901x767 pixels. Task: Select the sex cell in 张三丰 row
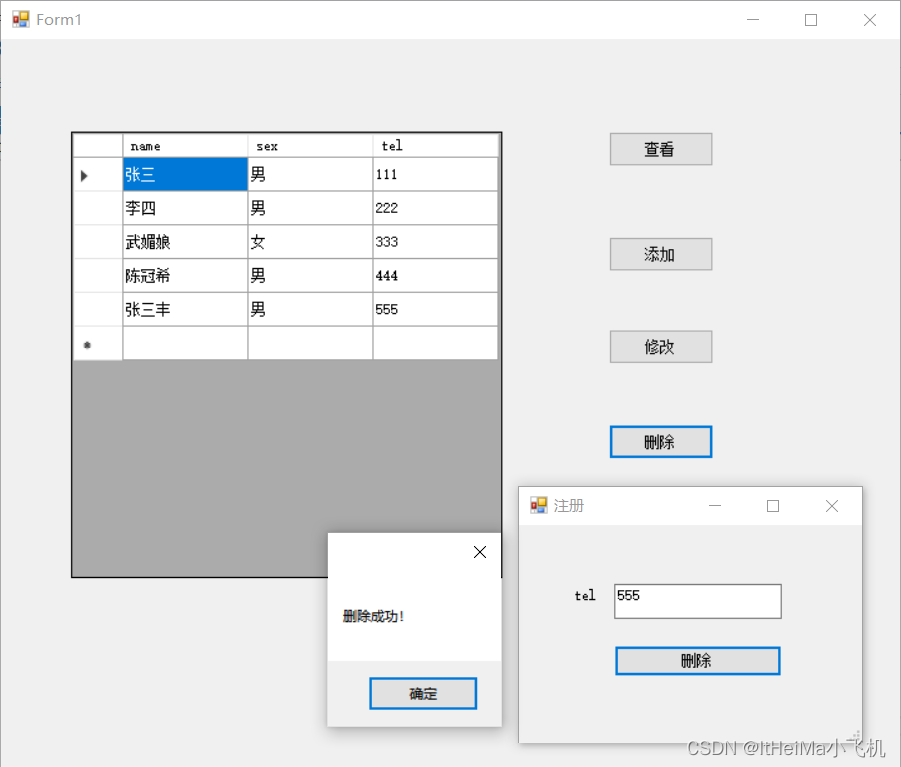coord(310,310)
